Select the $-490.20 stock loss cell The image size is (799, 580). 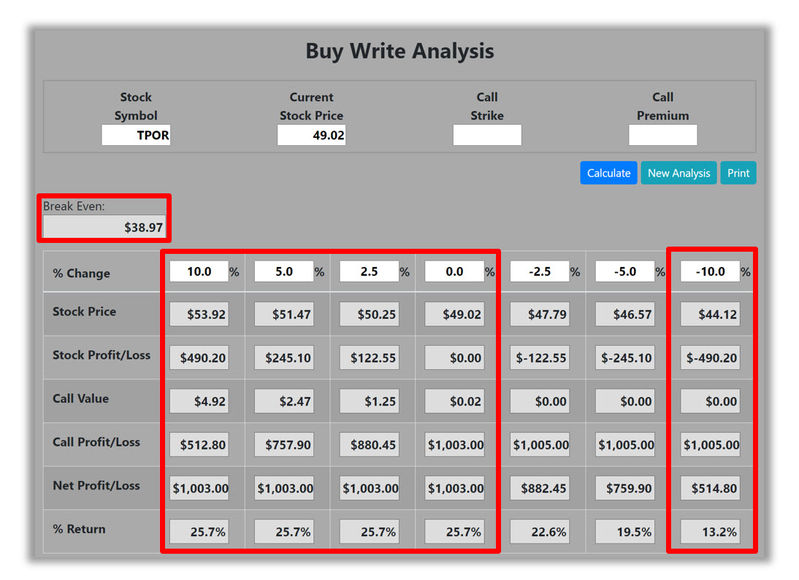(x=710, y=358)
